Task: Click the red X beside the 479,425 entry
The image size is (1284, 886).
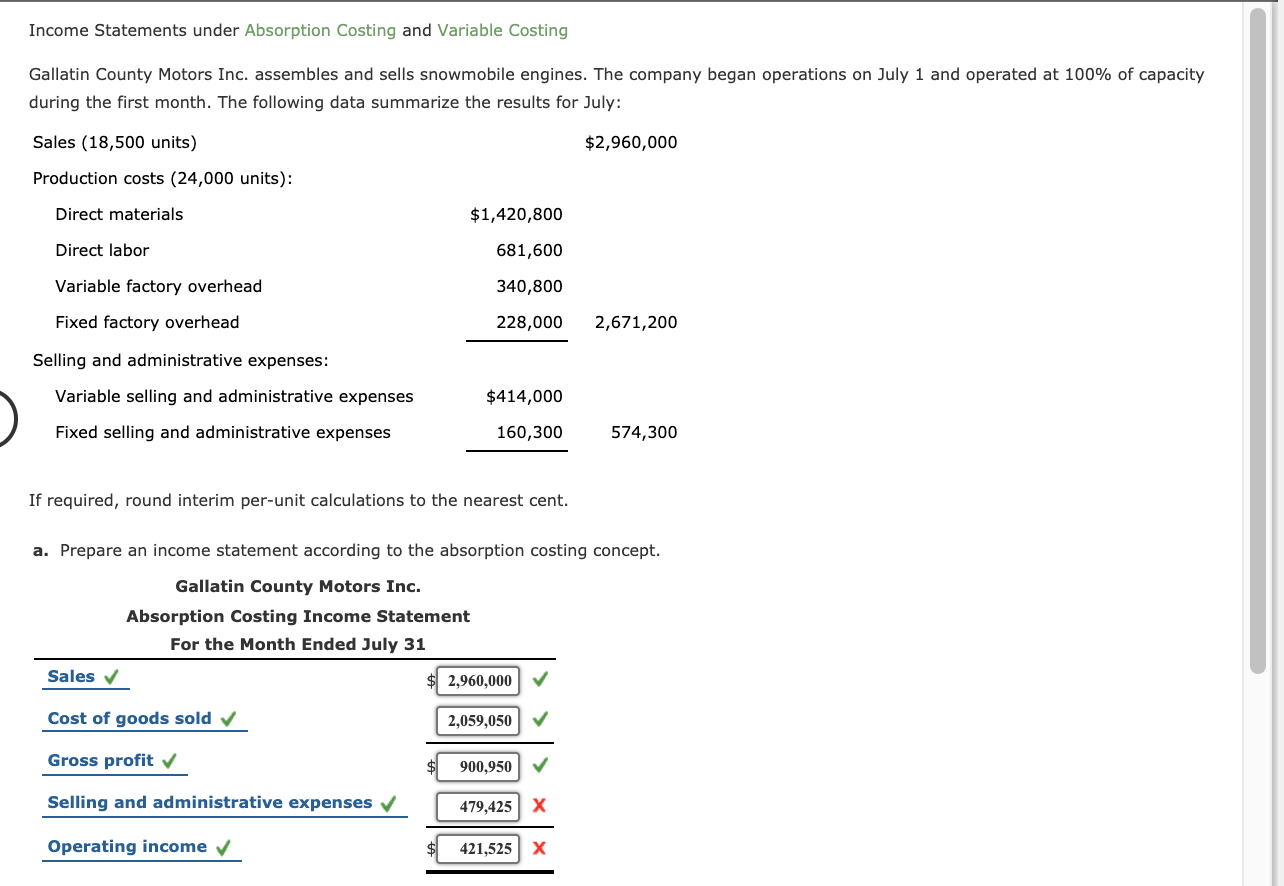Action: [x=537, y=806]
